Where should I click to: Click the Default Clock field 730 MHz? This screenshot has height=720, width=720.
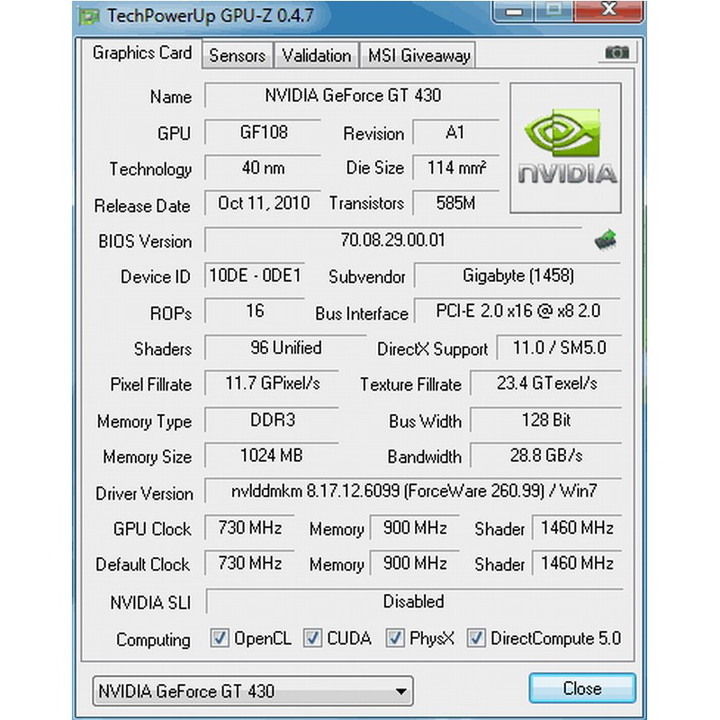tap(249, 563)
